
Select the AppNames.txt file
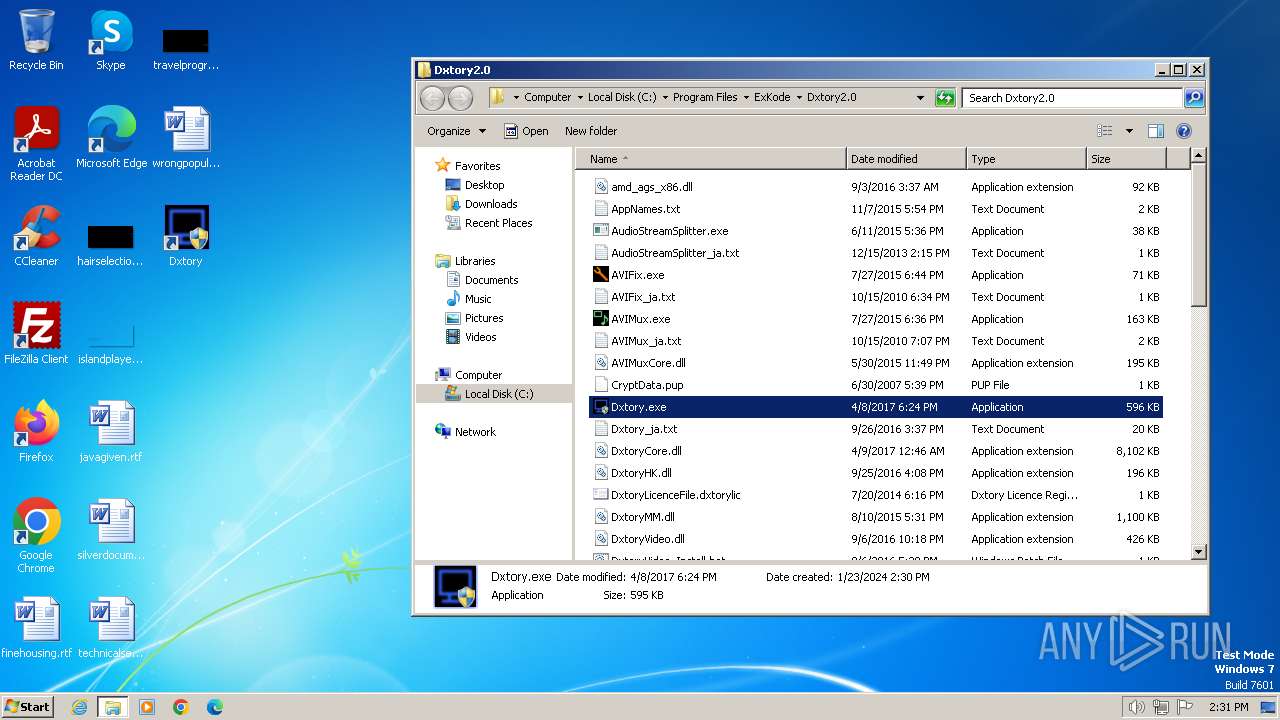click(x=645, y=209)
